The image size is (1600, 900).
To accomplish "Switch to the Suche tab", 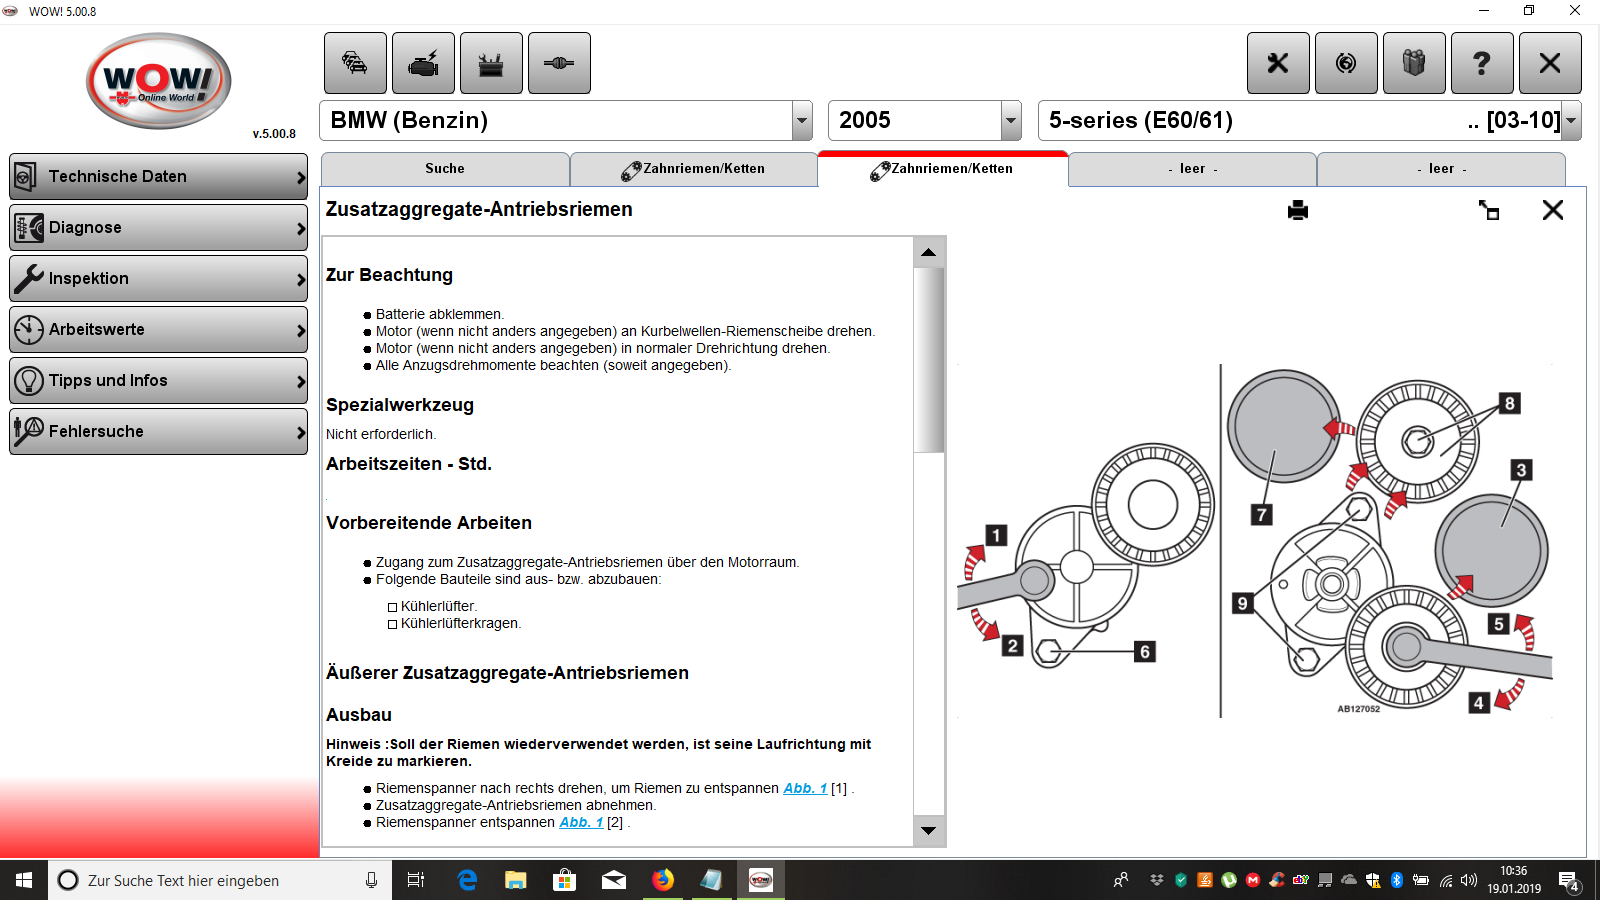I will (445, 169).
